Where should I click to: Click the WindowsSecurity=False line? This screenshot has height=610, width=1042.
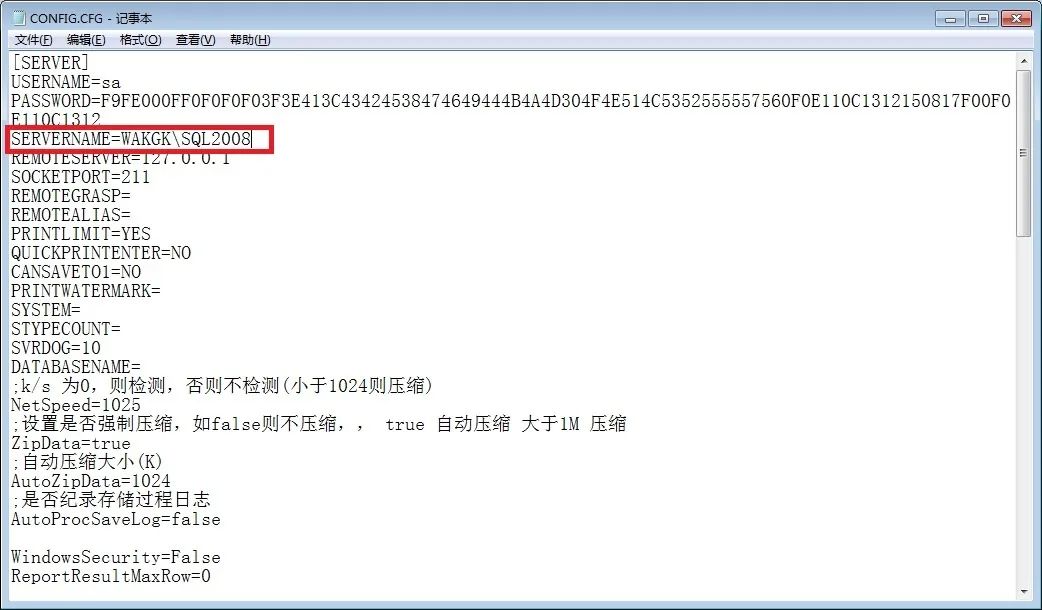tap(116, 558)
